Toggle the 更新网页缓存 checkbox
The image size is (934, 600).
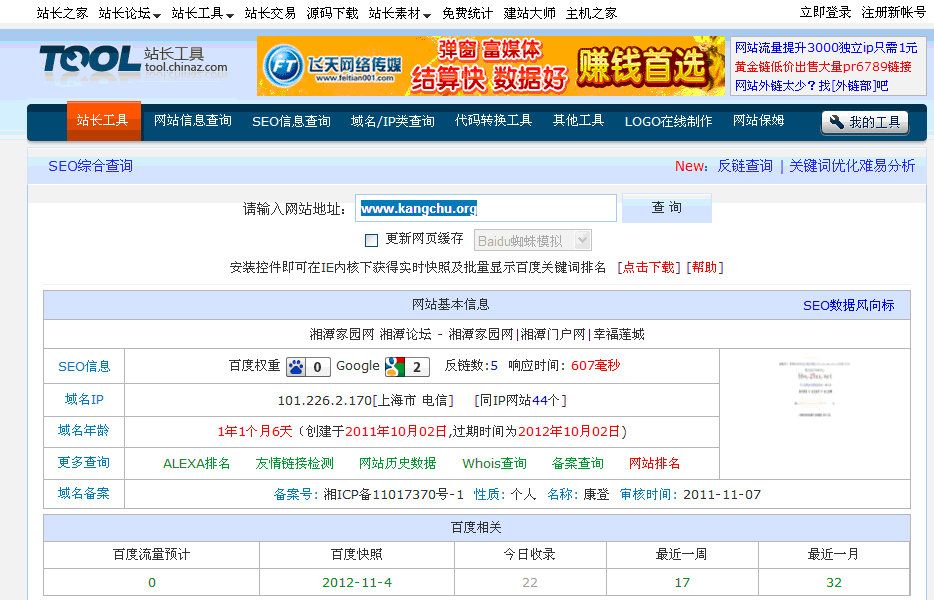point(371,240)
